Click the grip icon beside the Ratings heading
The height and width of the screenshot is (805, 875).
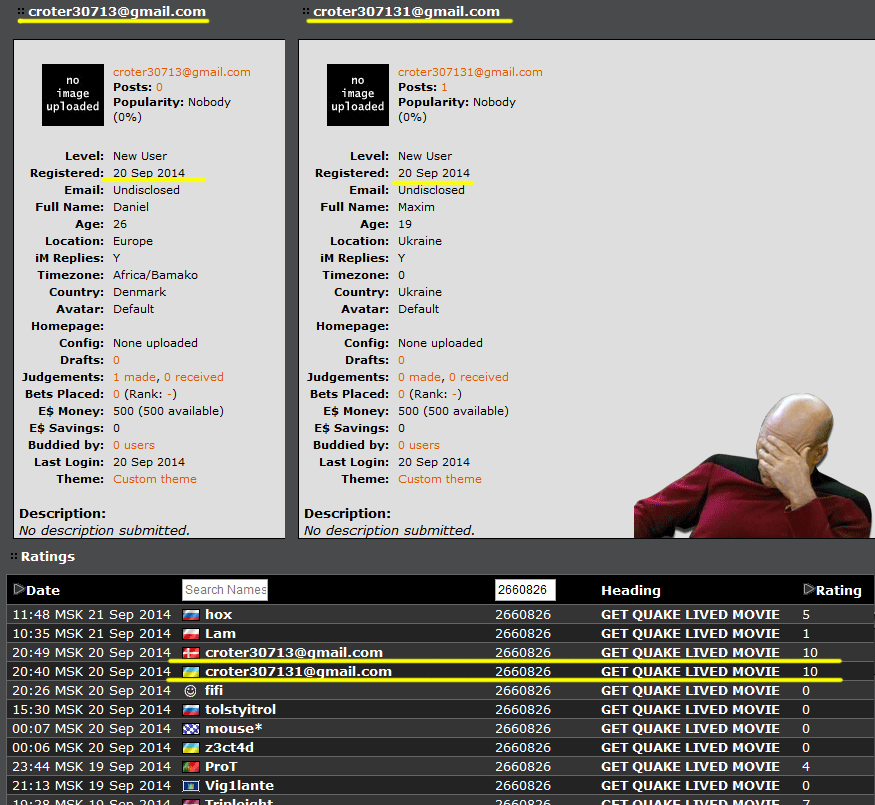(13, 556)
